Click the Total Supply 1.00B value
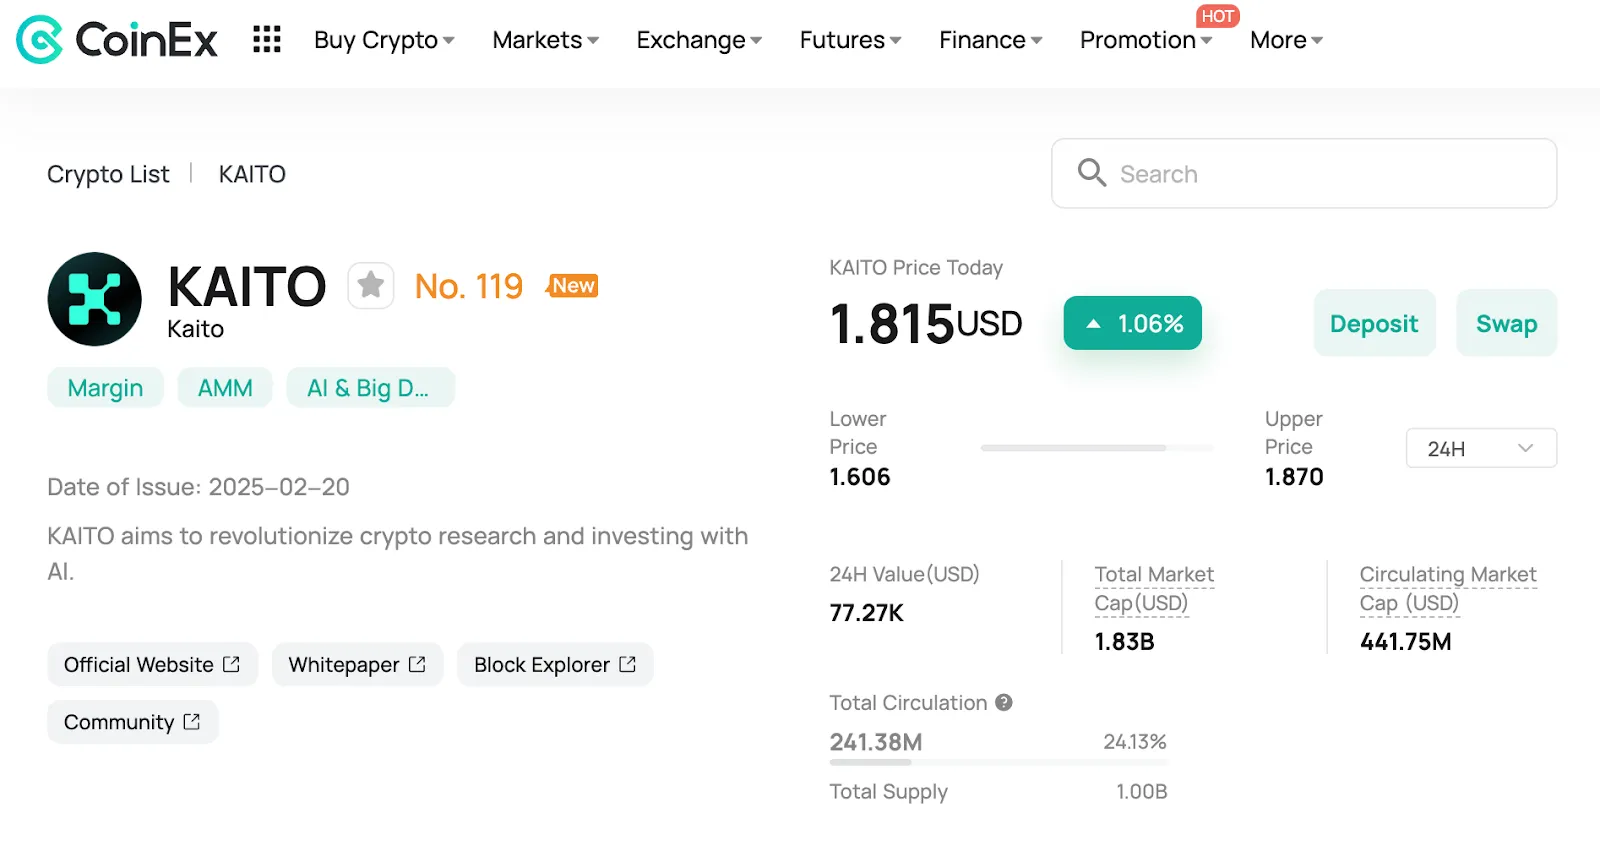 click(x=1142, y=791)
